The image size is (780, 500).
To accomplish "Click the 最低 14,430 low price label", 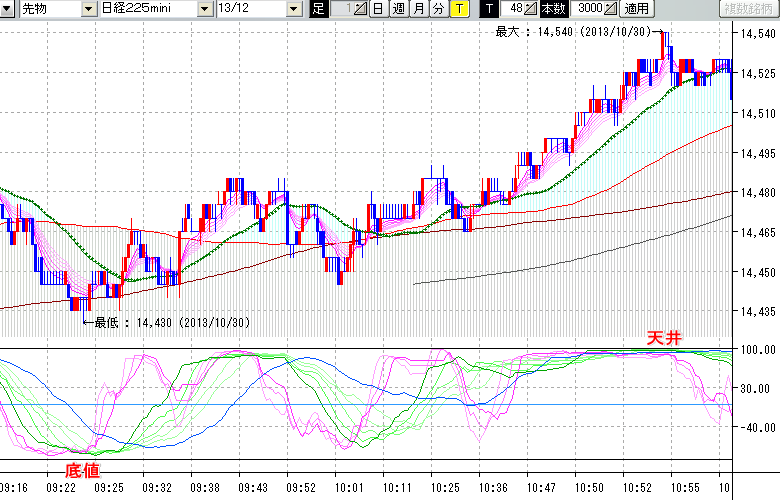I will click(x=166, y=322).
